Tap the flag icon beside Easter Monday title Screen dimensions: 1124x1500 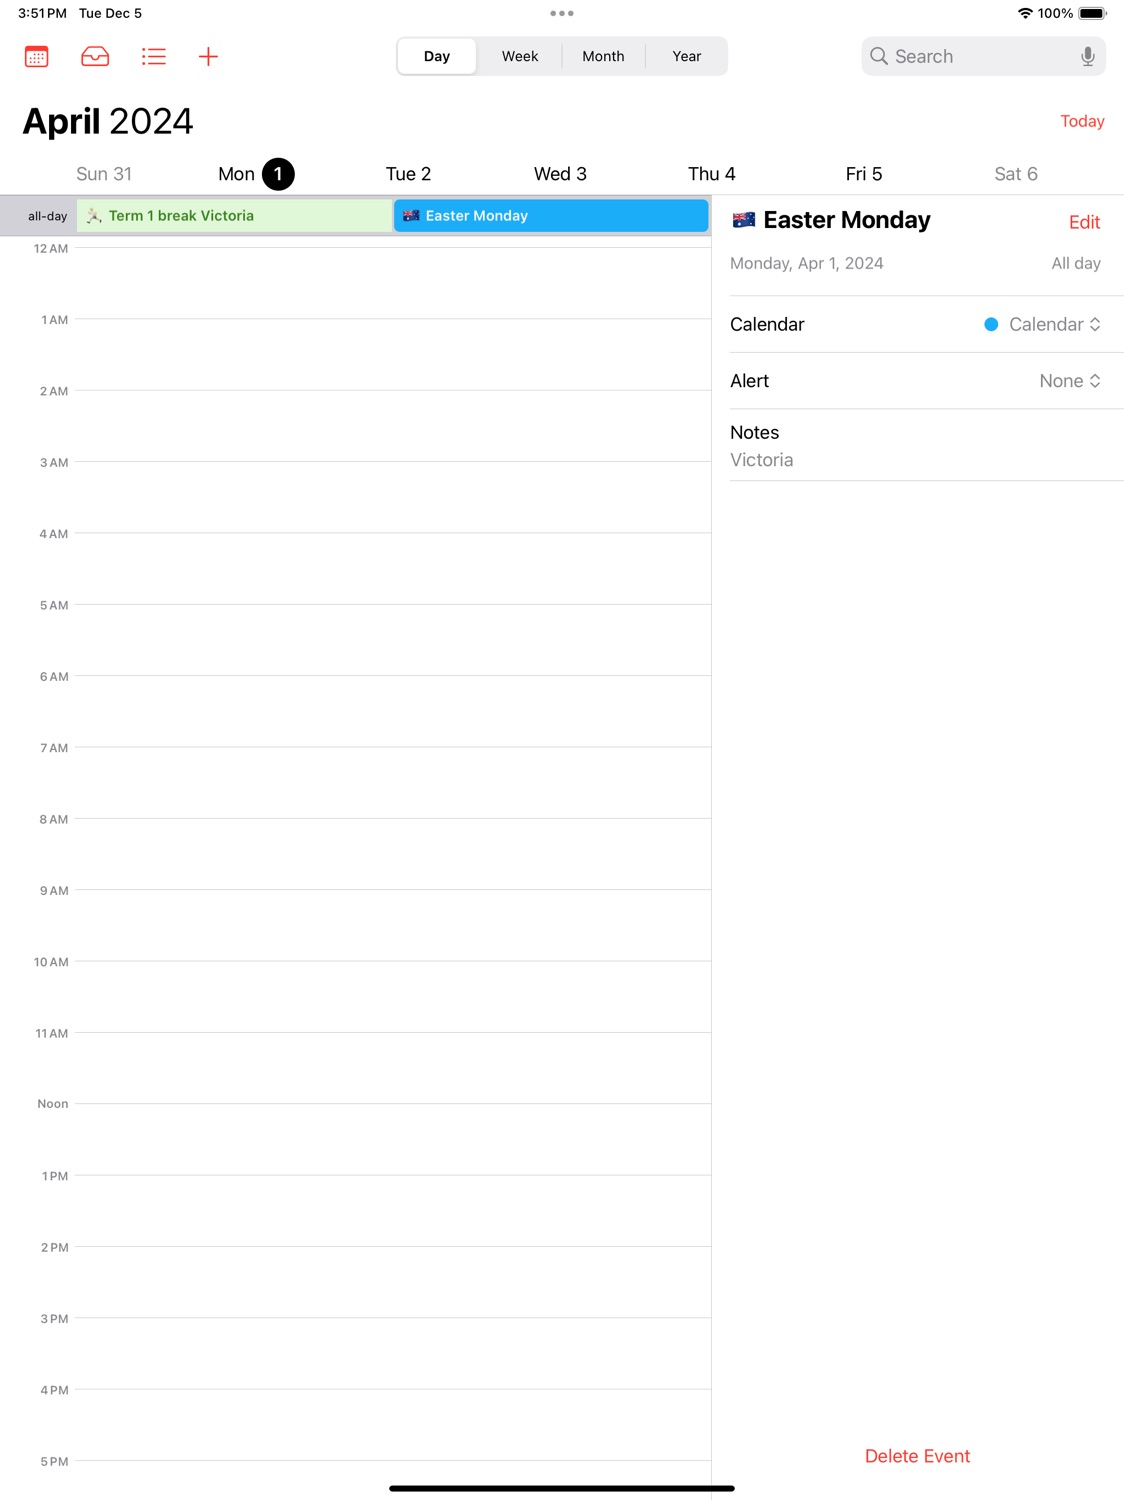[x=743, y=220]
